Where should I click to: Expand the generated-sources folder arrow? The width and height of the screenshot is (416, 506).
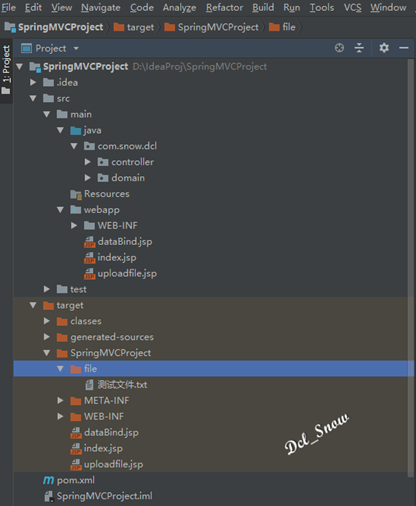(47, 337)
